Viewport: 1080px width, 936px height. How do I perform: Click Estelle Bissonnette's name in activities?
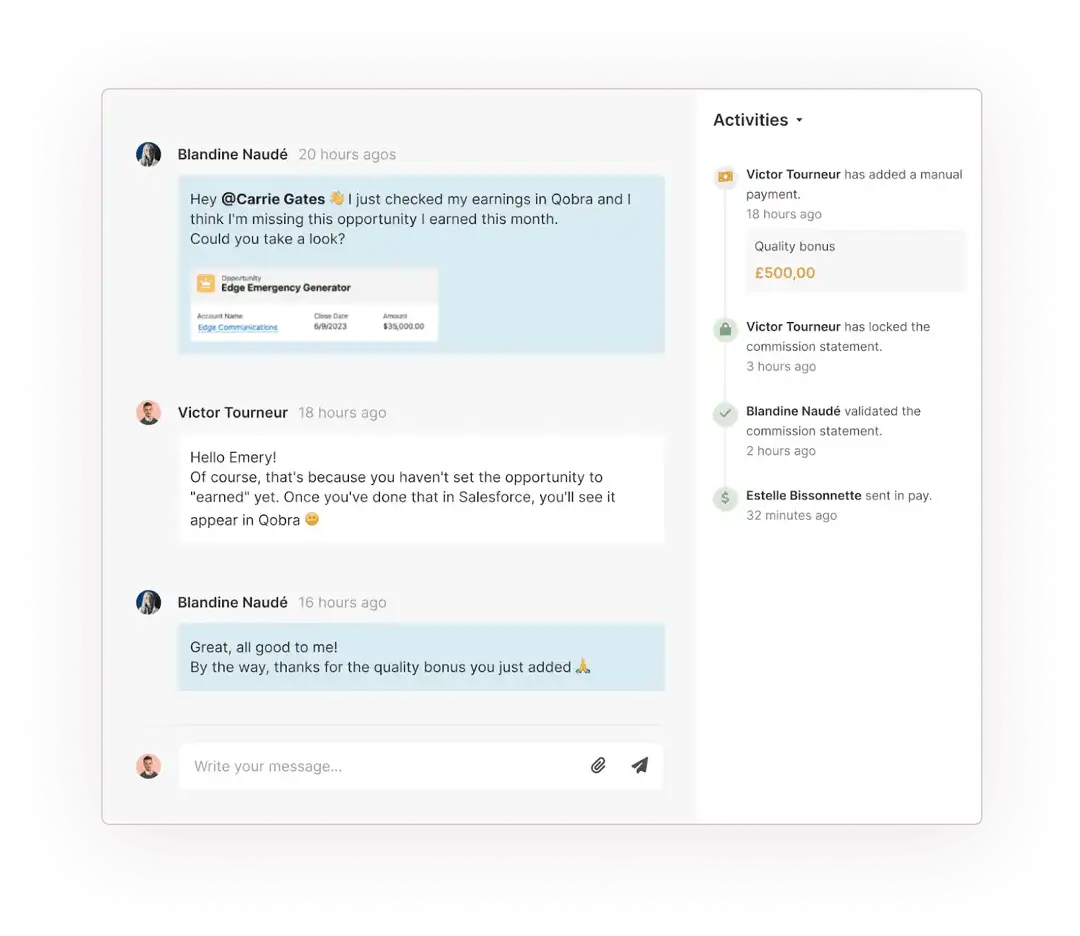pos(804,495)
